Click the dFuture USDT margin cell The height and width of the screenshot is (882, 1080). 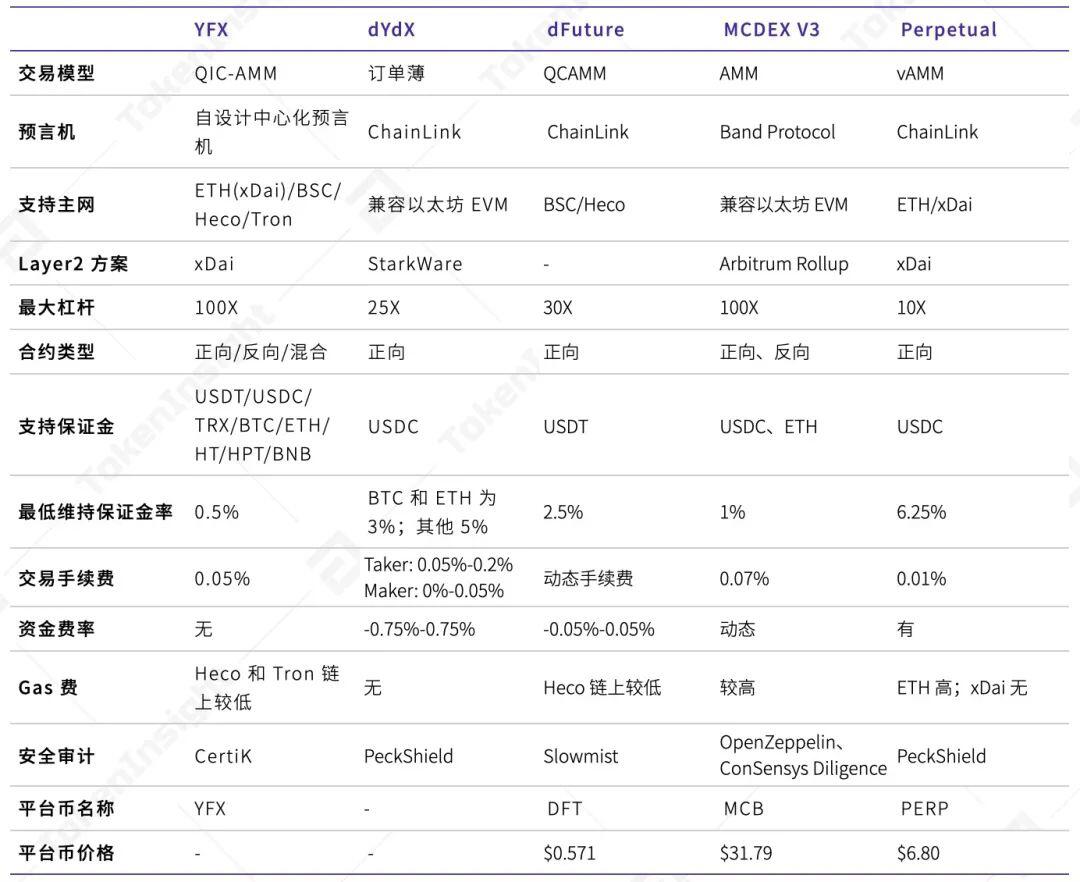(565, 426)
